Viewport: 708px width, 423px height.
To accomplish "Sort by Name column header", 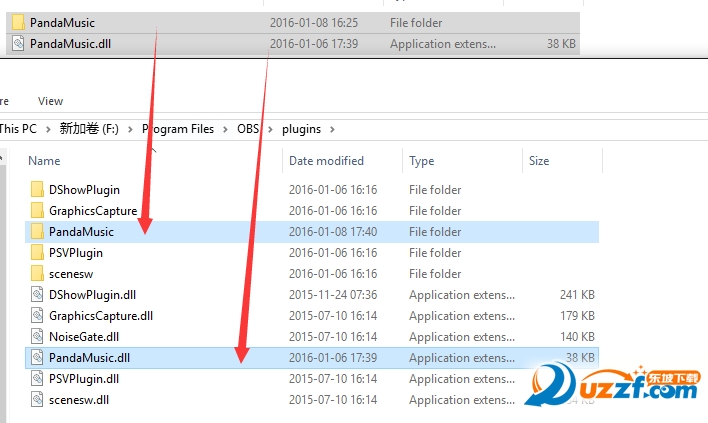I will [44, 161].
